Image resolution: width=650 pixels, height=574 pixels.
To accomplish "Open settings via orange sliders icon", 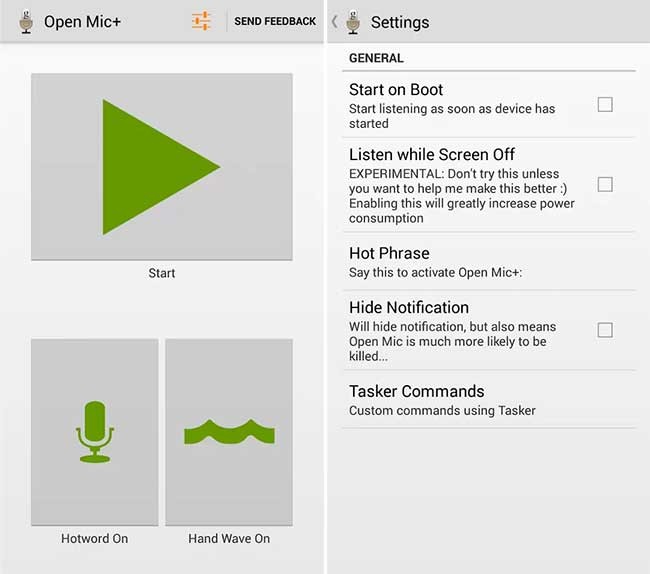I will tap(201, 21).
